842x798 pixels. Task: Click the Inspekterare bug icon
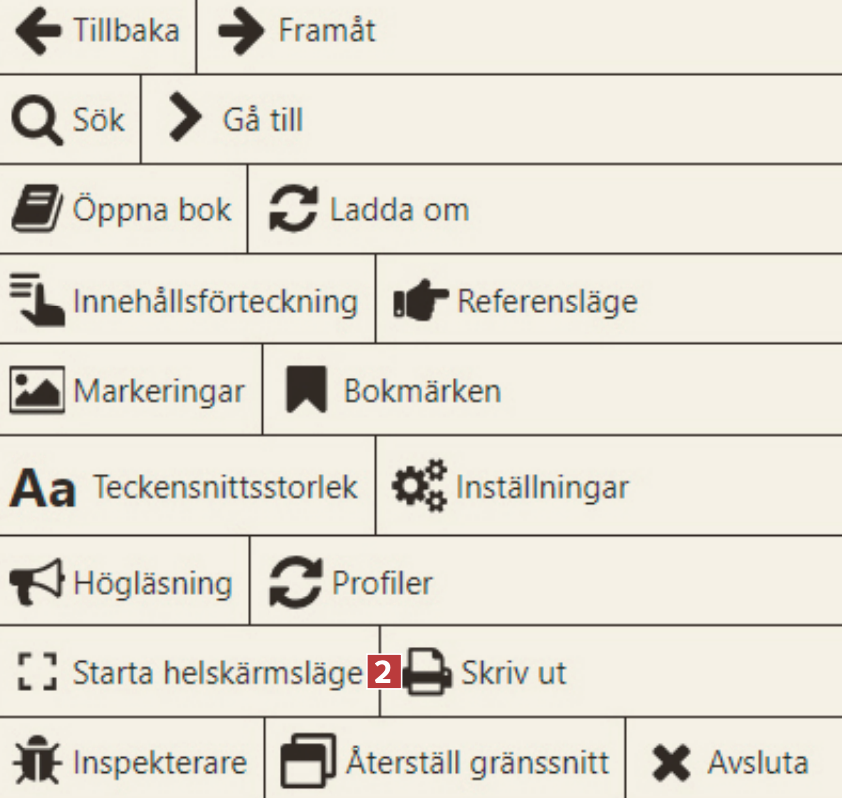(38, 764)
